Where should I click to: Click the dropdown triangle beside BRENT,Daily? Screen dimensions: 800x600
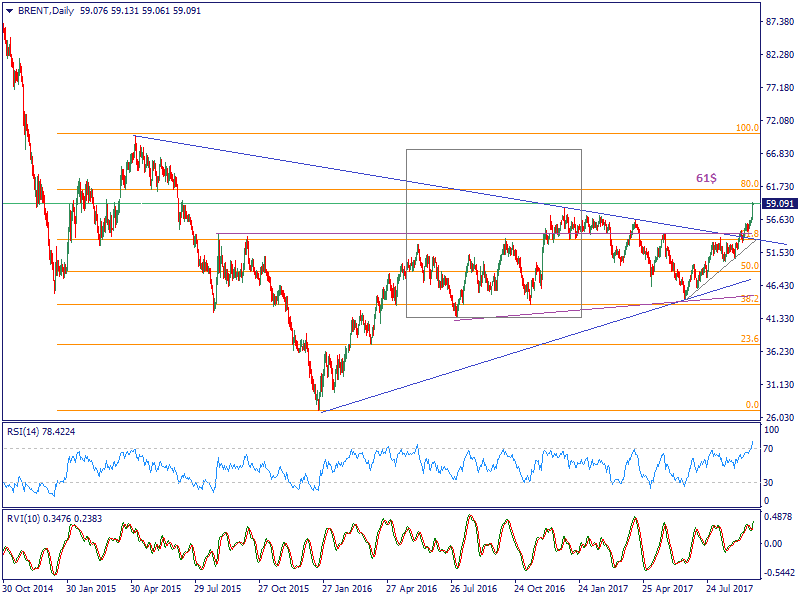[x=6, y=9]
